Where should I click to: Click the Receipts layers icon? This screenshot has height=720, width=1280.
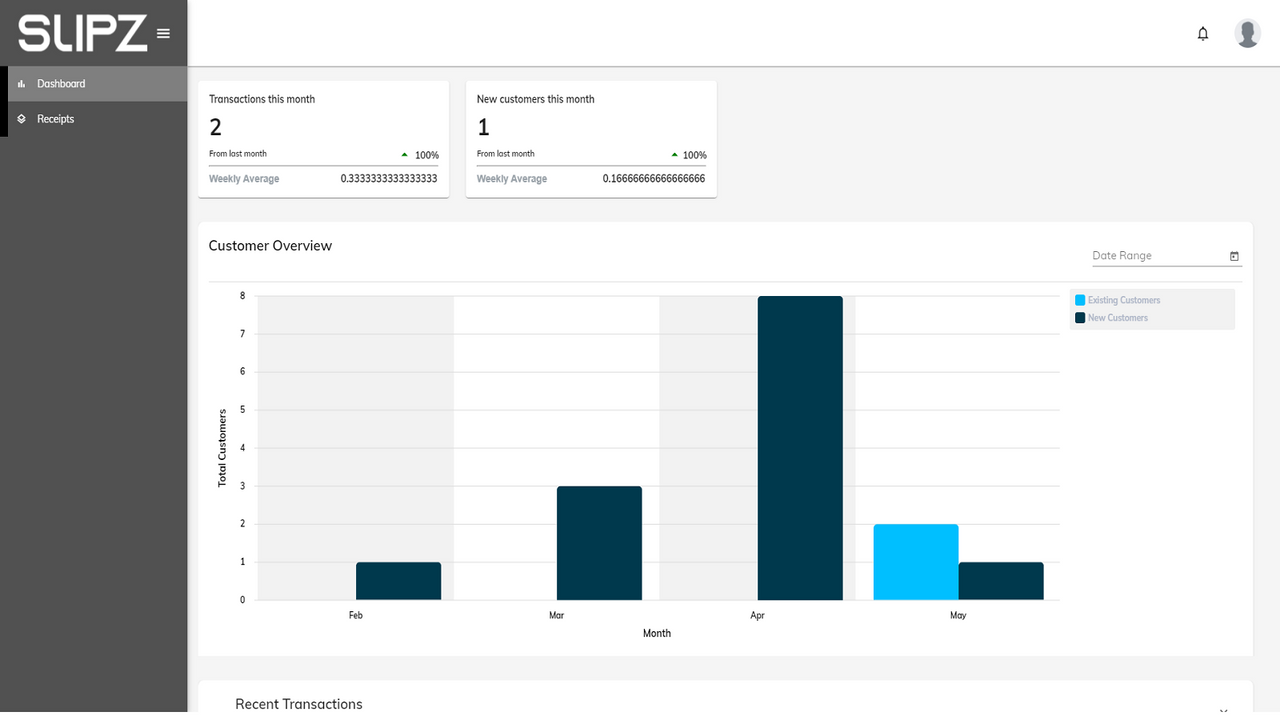coord(22,119)
